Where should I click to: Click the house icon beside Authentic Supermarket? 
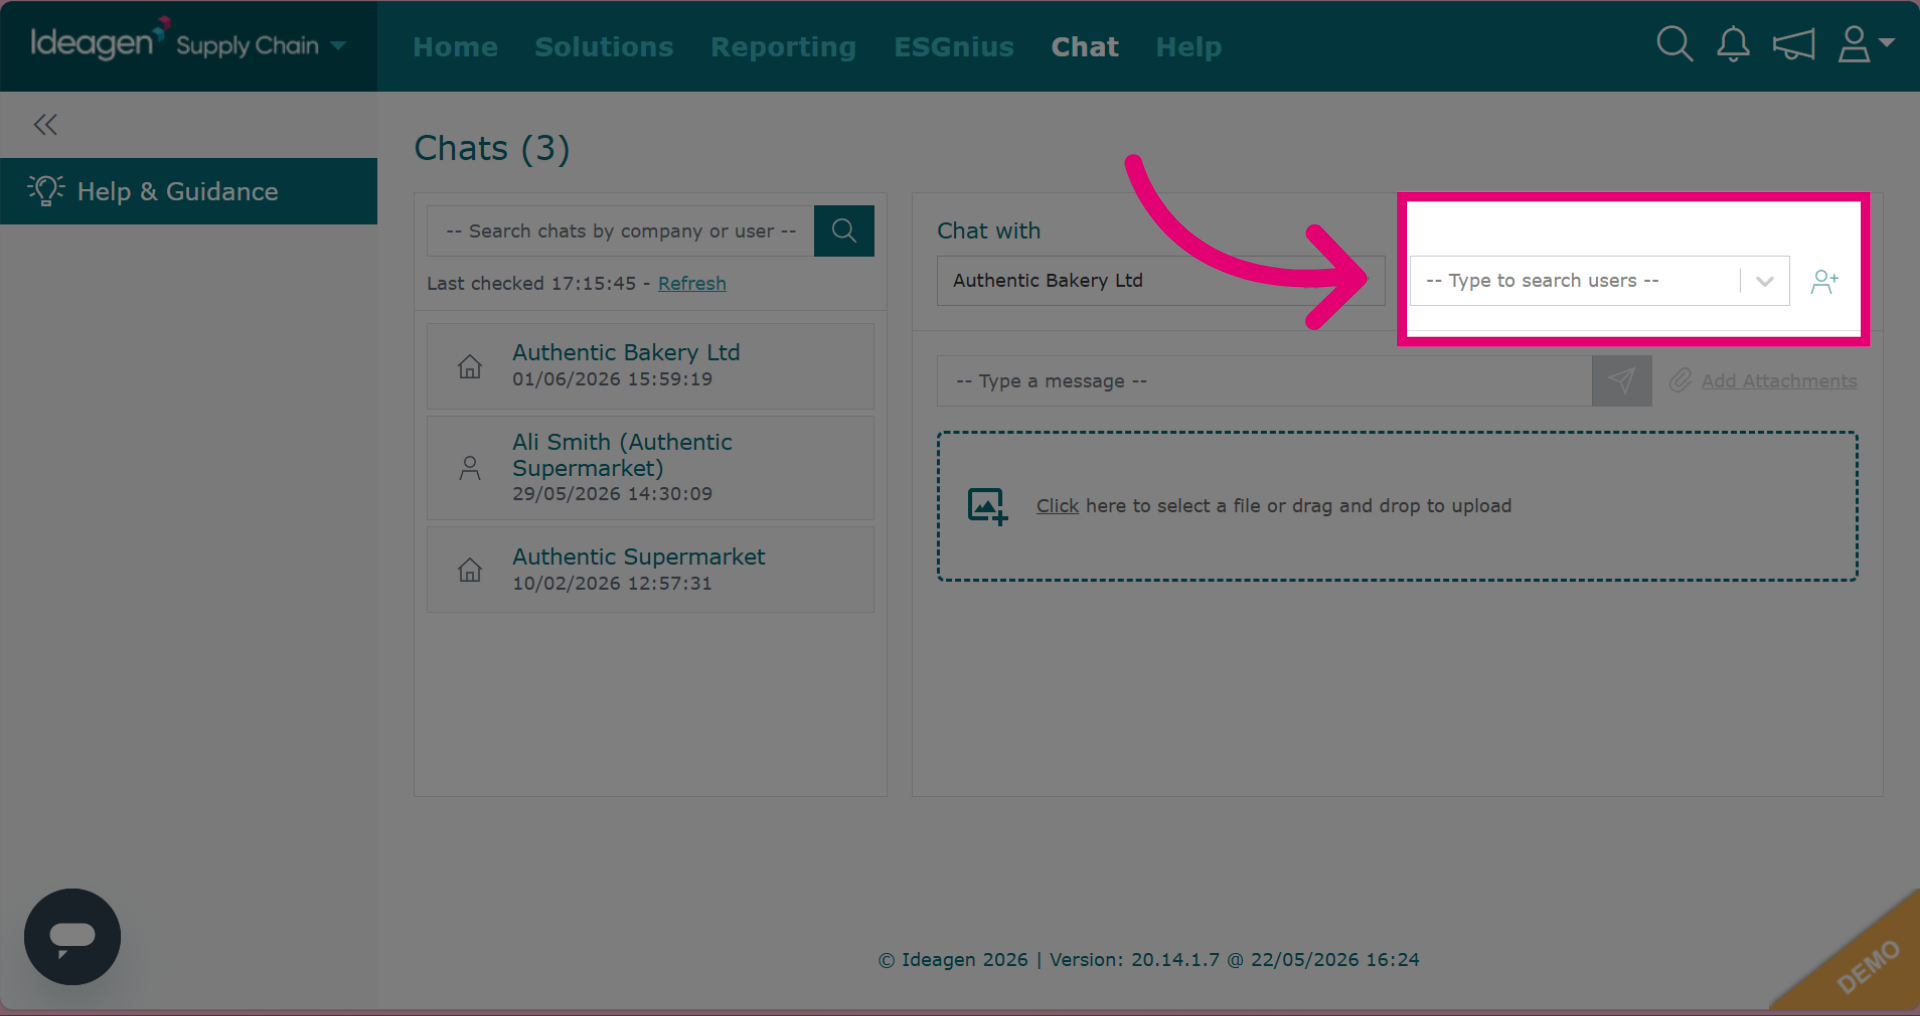[470, 570]
